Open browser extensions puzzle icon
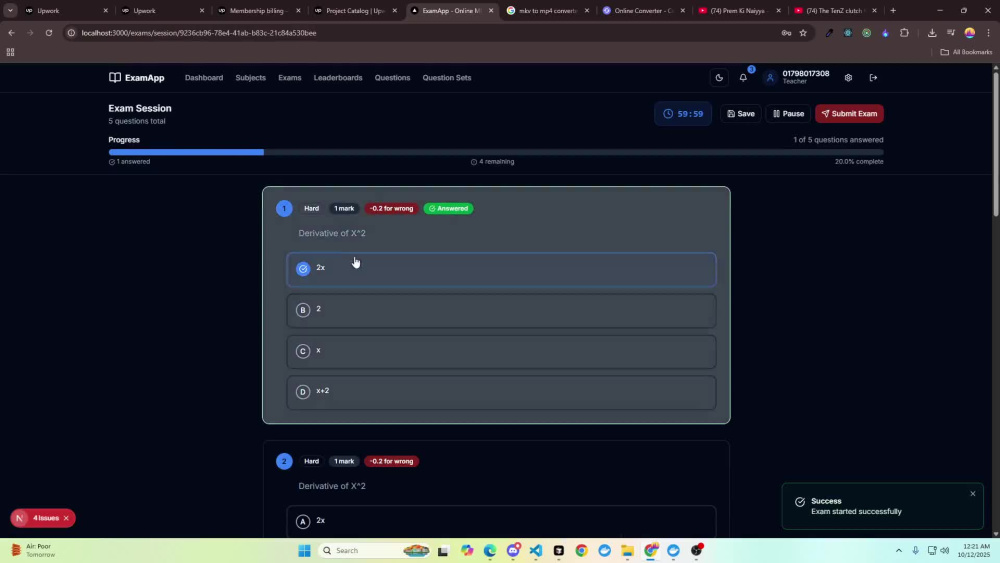 pyautogui.click(x=904, y=33)
